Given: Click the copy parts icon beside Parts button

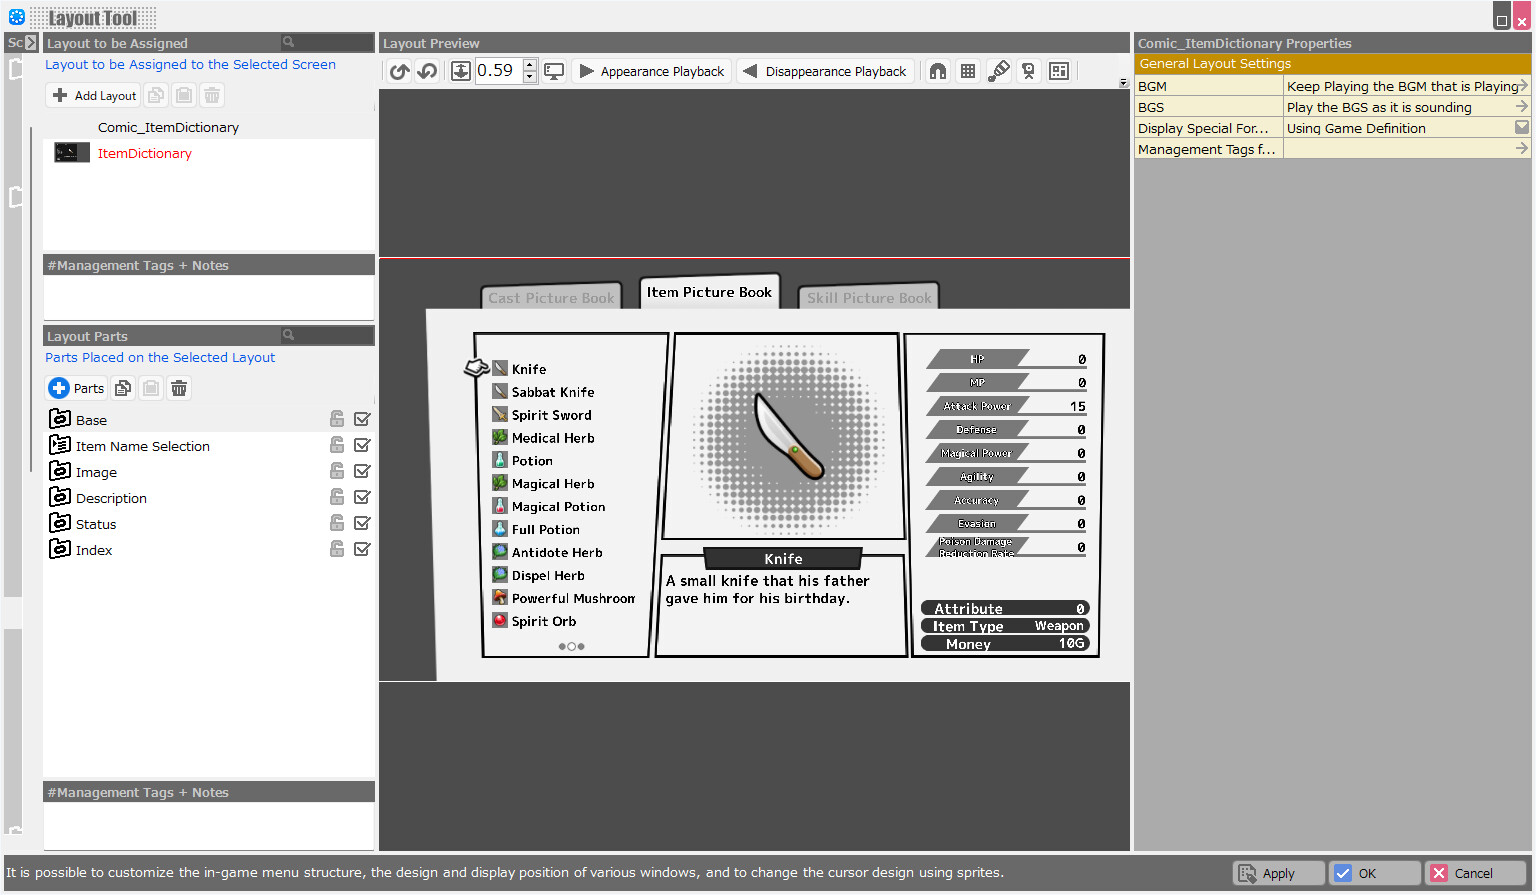Looking at the screenshot, I should click(122, 388).
